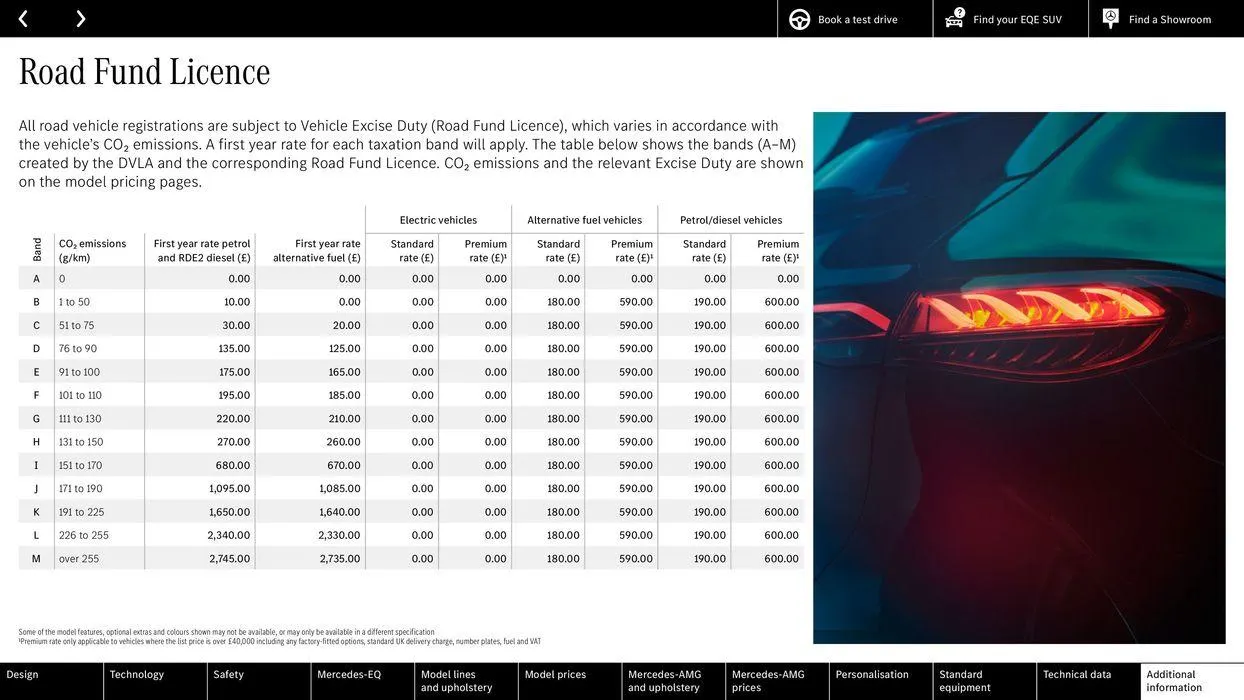Click the '91 to 100' emissions cell

[79, 372]
